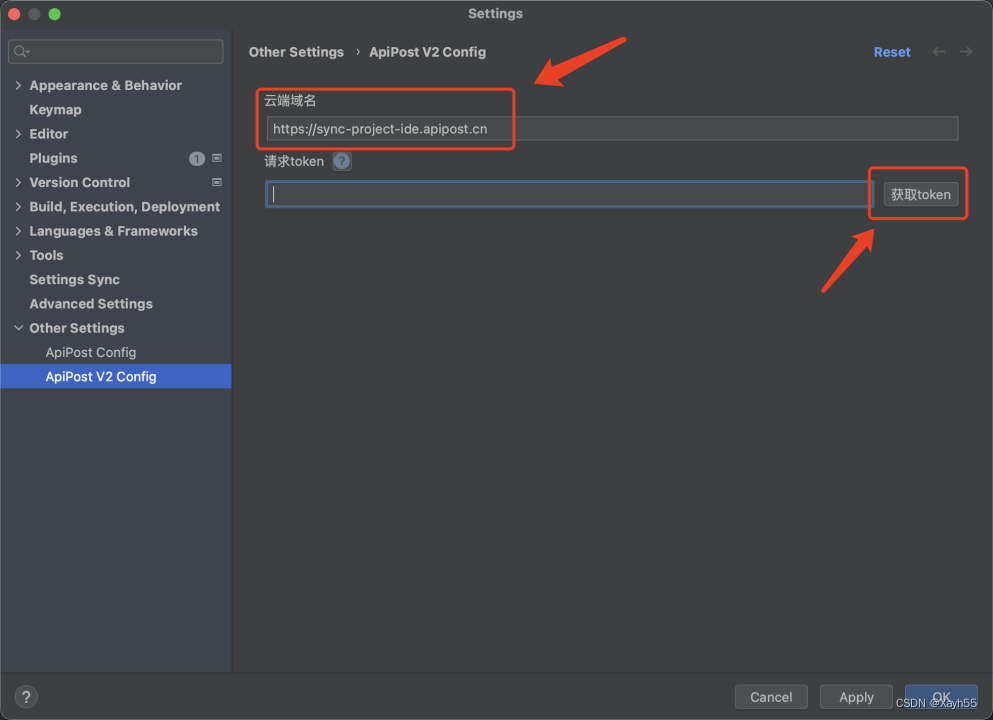
Task: Expand the Appearance & Behavior section
Action: (x=17, y=85)
